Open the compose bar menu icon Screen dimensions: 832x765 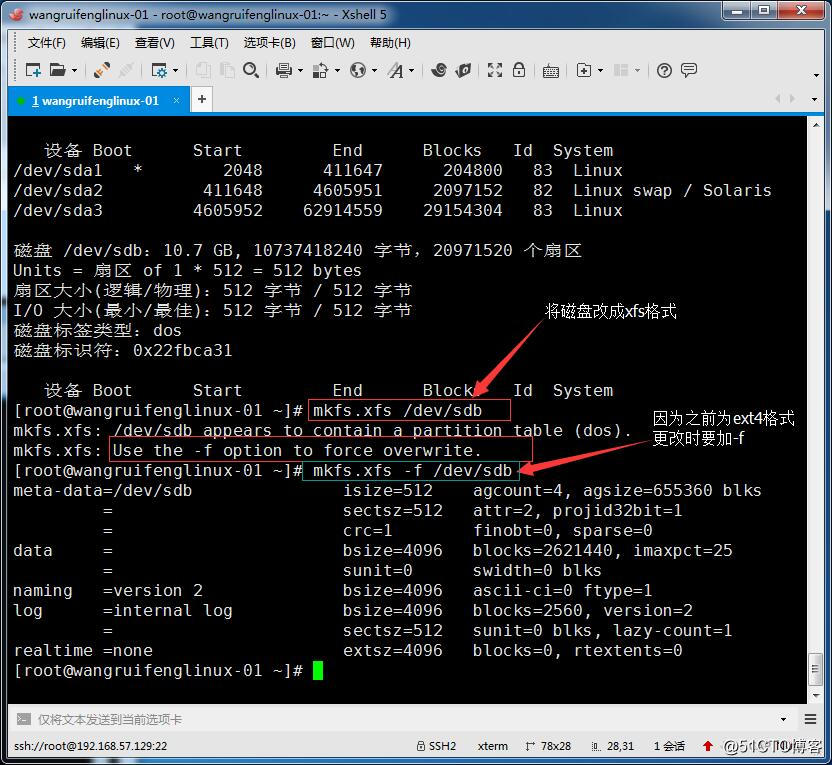[810, 719]
